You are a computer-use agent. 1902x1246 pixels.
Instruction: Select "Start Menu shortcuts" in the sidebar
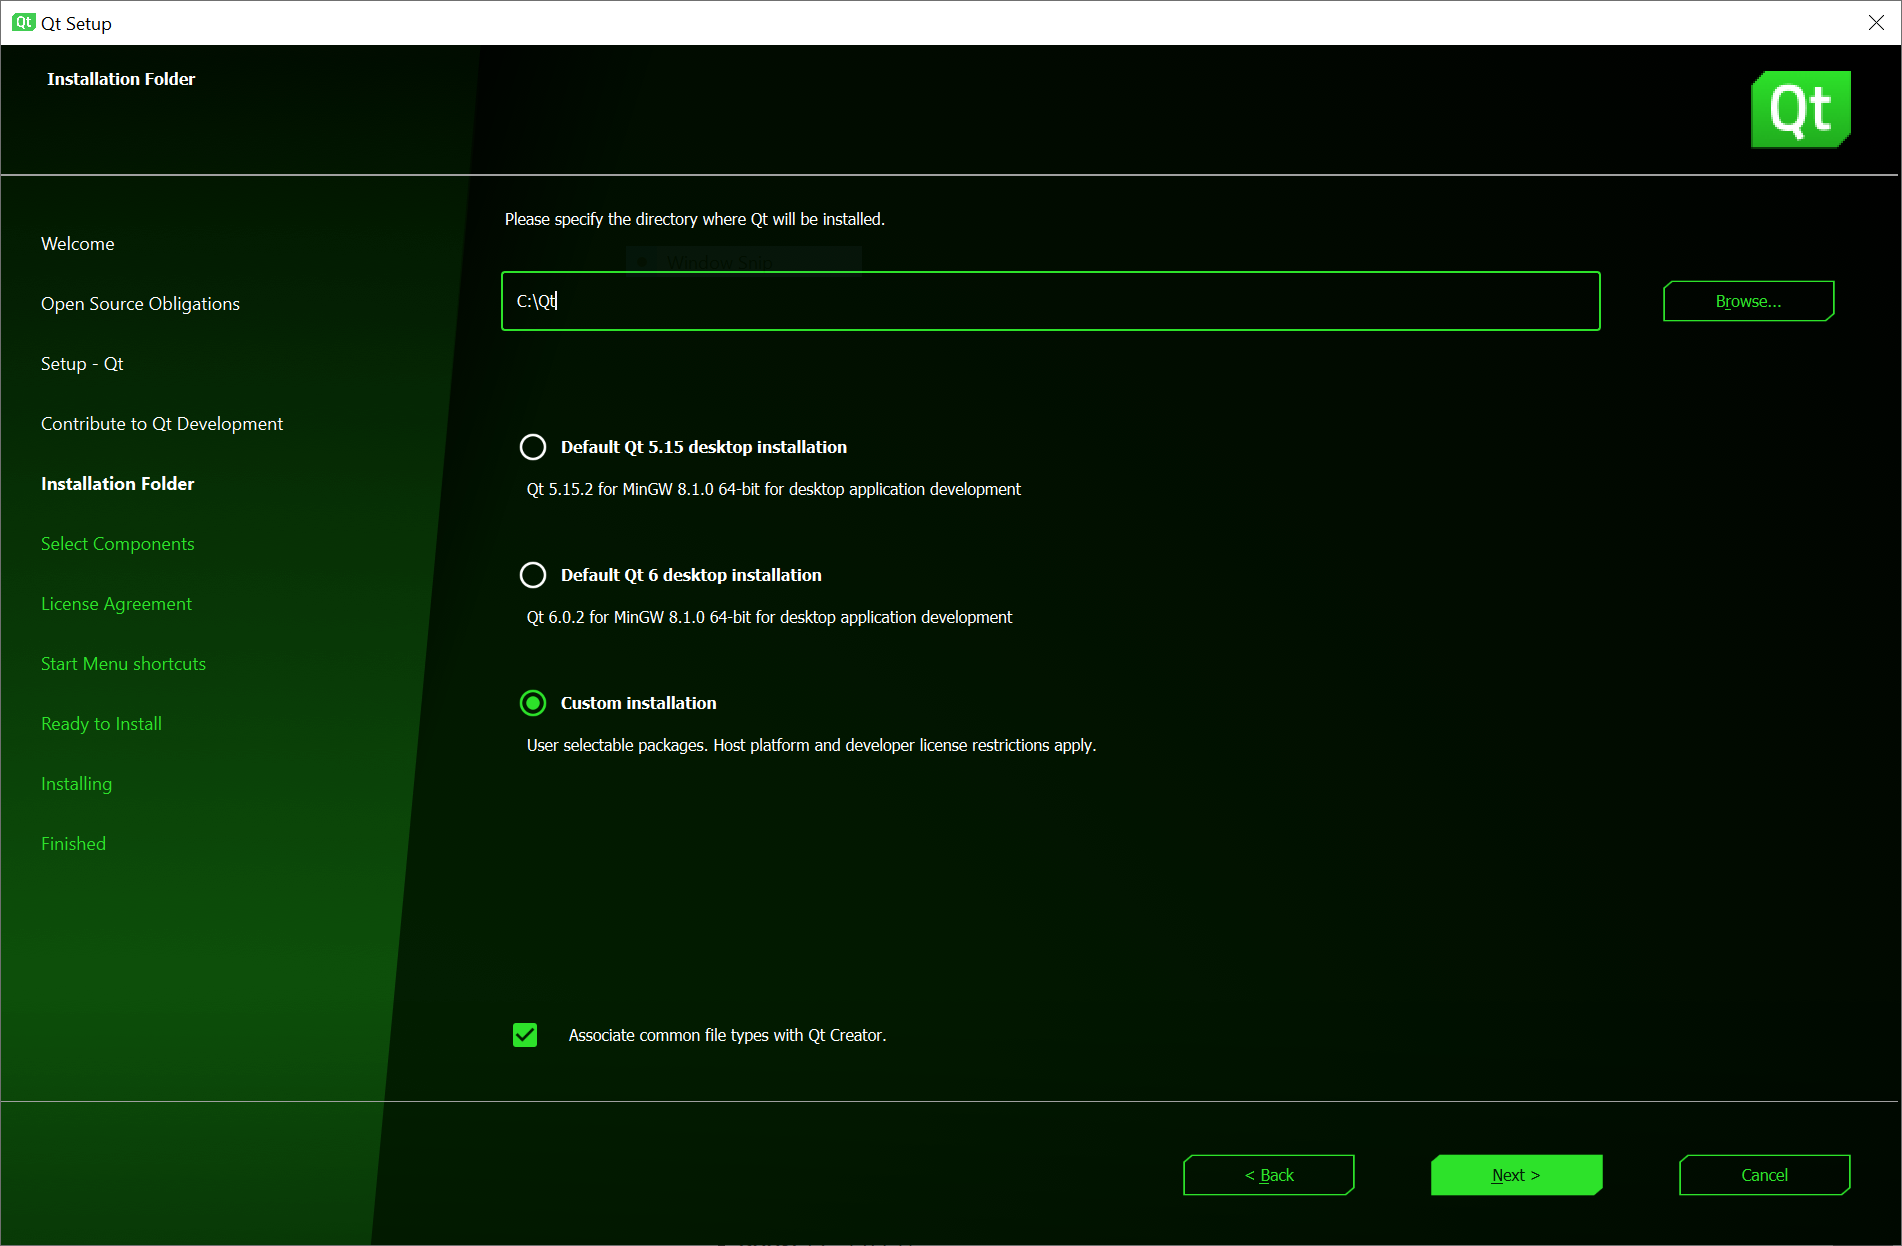tap(123, 663)
